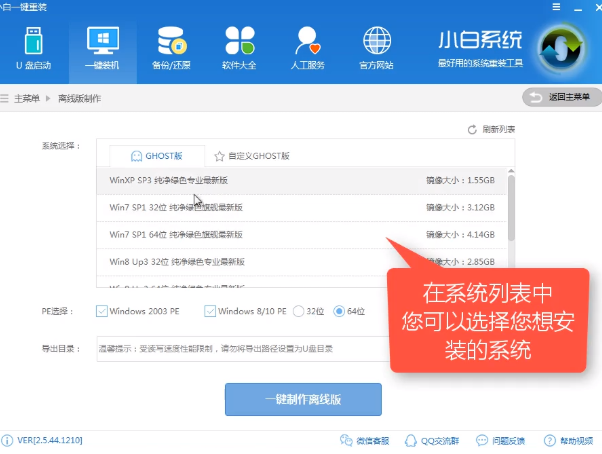The width and height of the screenshot is (602, 454).
Task: Select the 64位 radio button
Action: point(339,311)
